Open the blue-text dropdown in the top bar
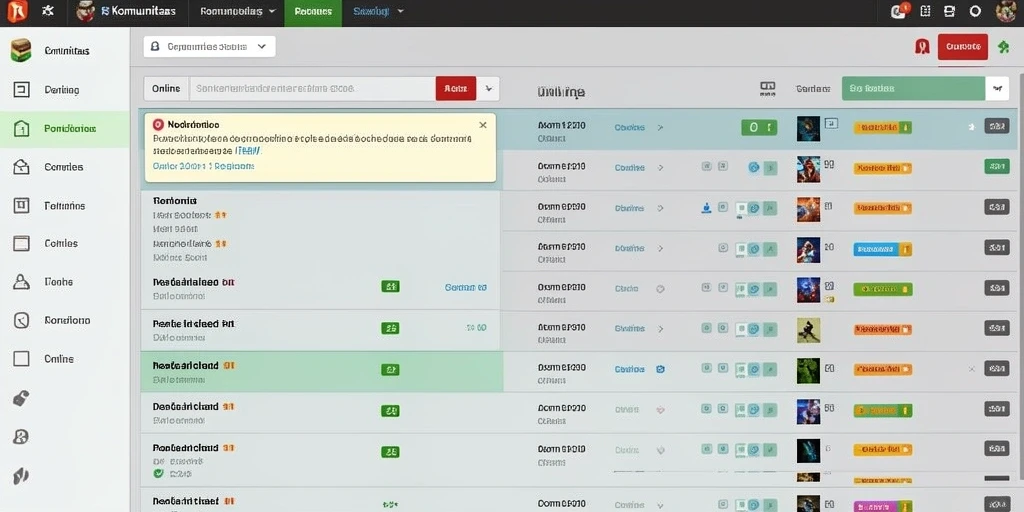This screenshot has width=1024, height=512. (x=378, y=11)
